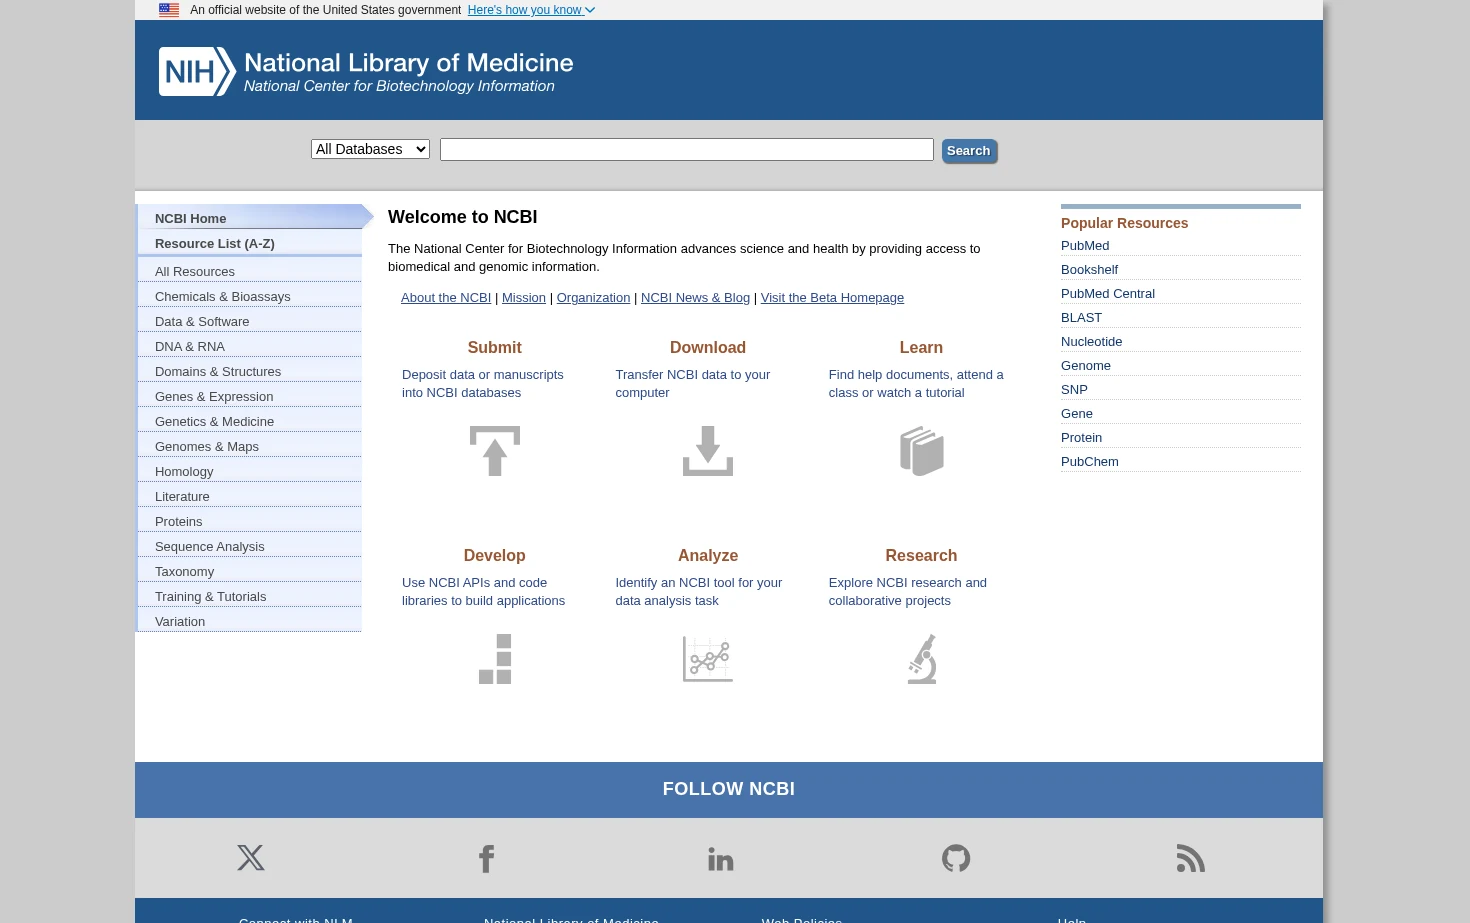Click the Develop building blocks icon
Screen dimensions: 1470x923
click(495, 659)
